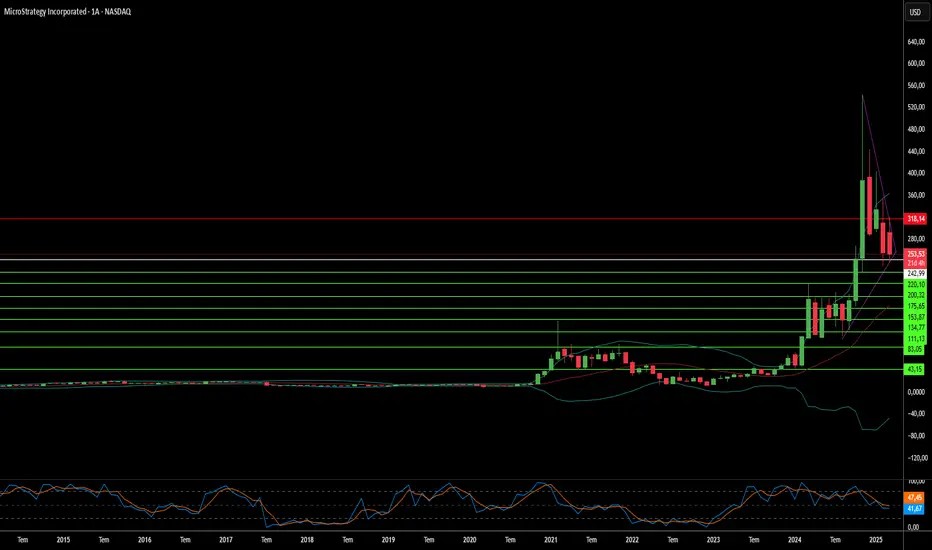Click the blue 41,67 indicator value label
The width and height of the screenshot is (932, 550).
click(x=914, y=508)
